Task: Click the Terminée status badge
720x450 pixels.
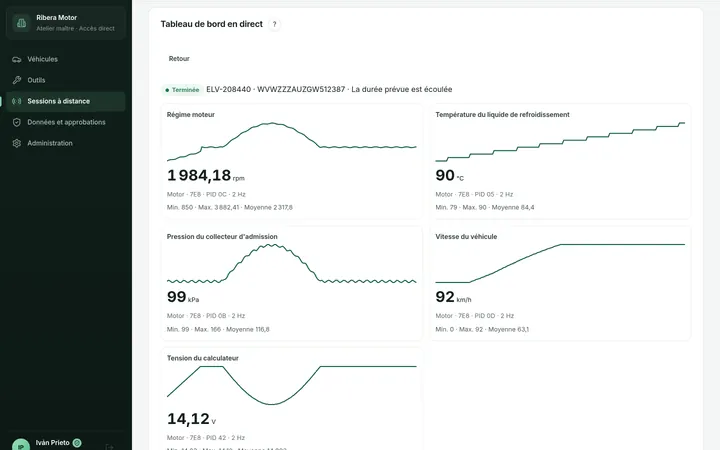Action: 182,90
